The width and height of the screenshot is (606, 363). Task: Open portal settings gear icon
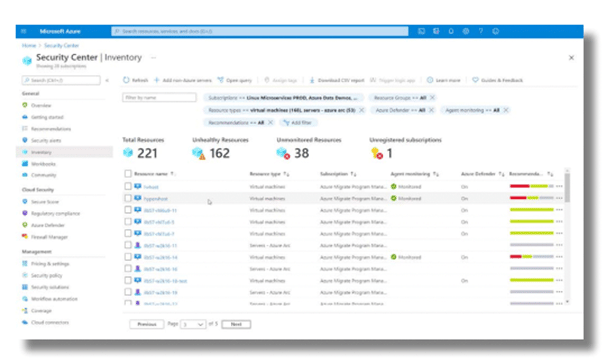click(466, 31)
